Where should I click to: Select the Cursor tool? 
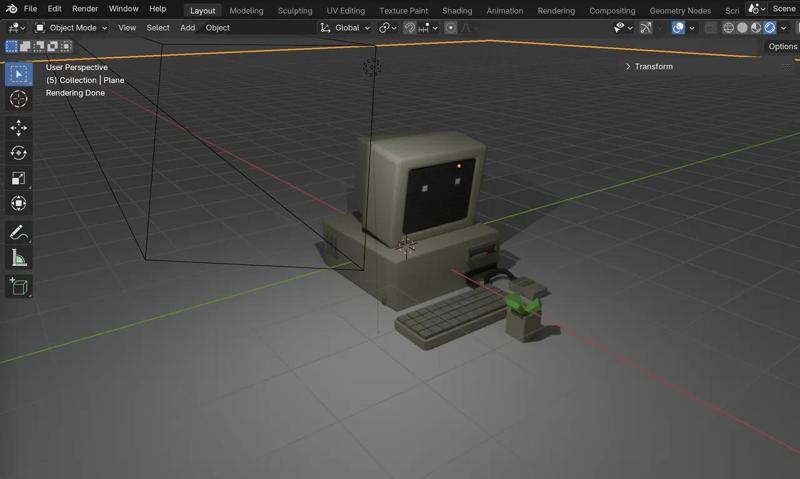[x=19, y=99]
